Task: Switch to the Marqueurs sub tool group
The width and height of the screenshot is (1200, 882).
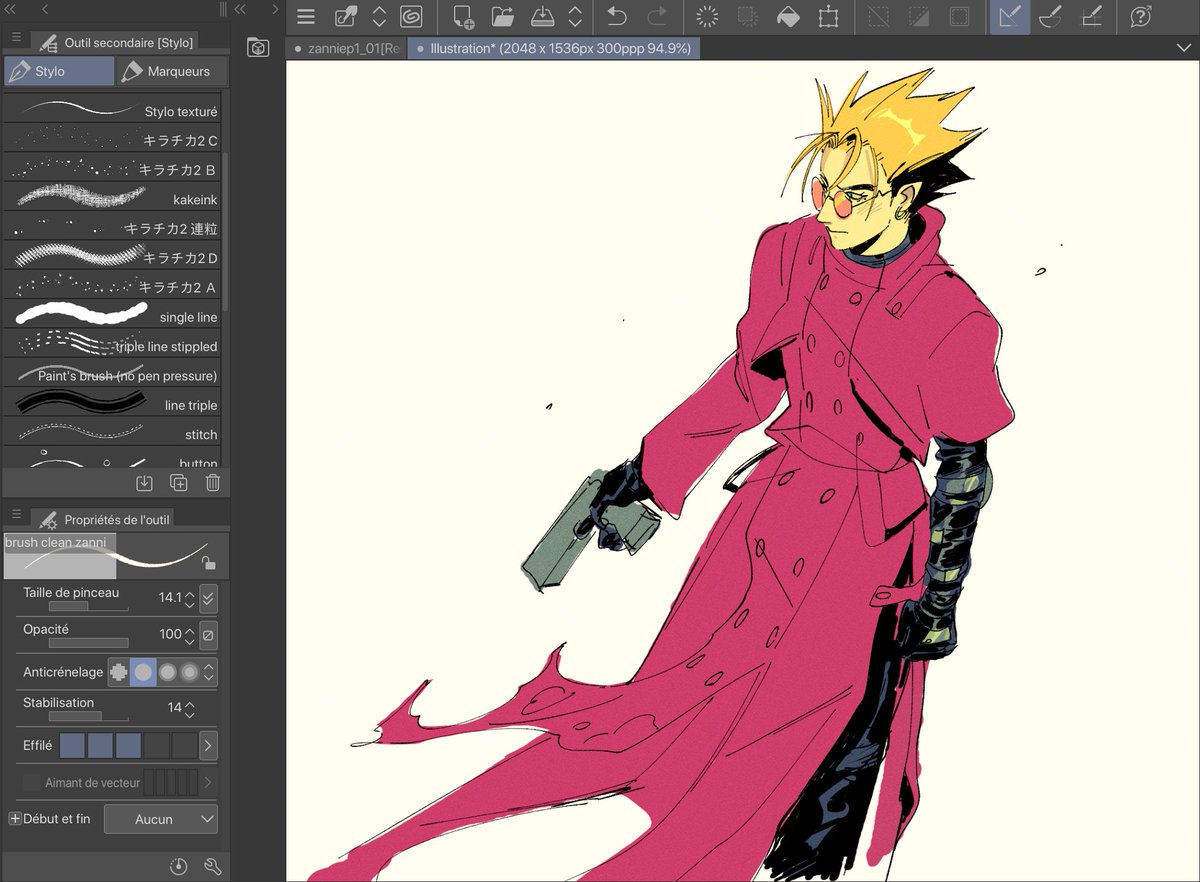Action: point(172,71)
